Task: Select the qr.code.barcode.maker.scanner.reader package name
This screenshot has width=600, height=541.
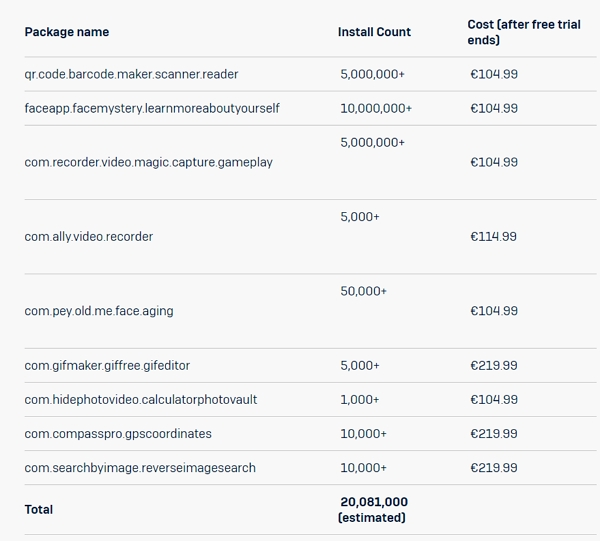Action: pos(131,74)
